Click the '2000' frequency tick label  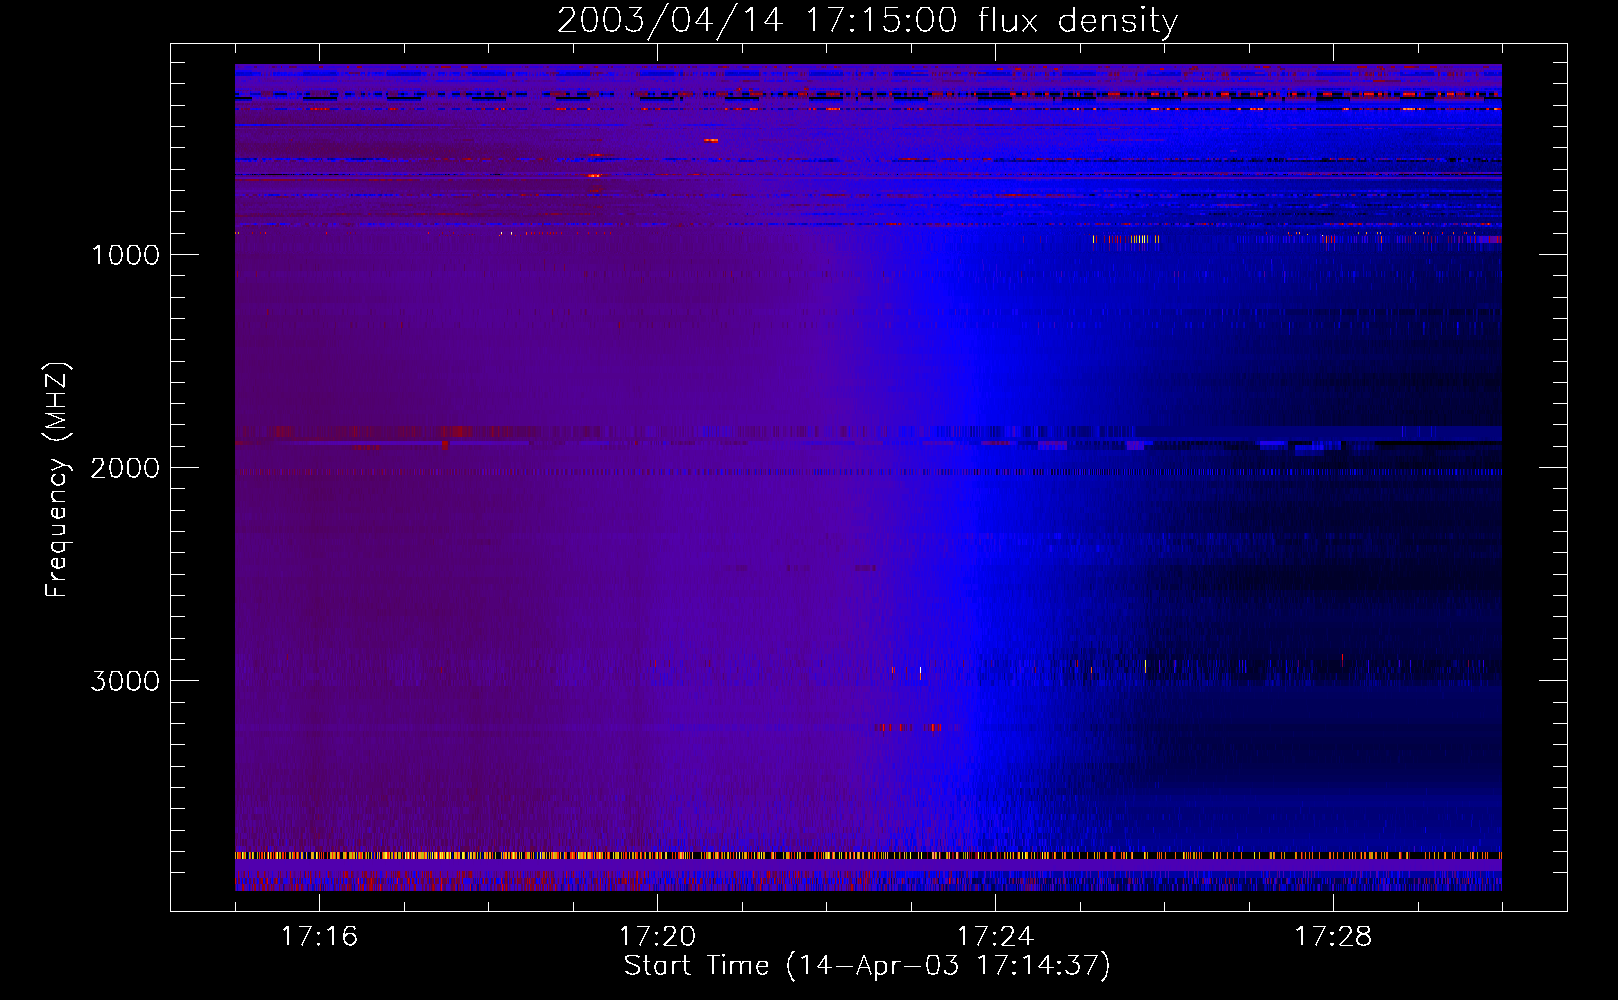(125, 468)
